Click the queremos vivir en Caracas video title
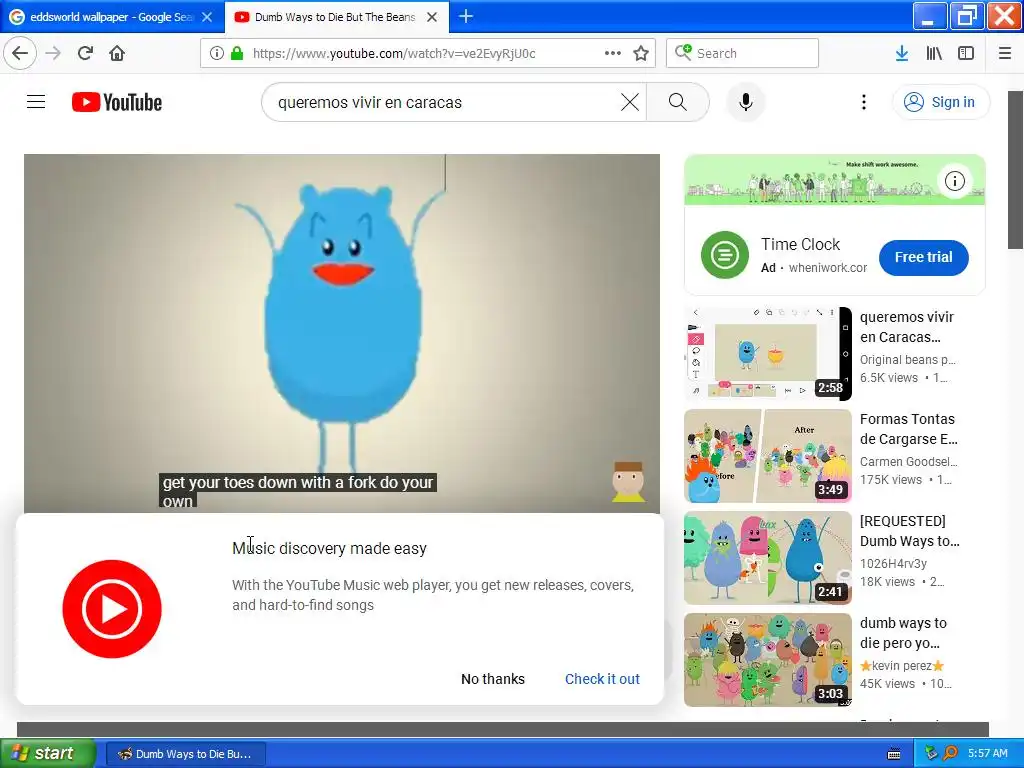Image resolution: width=1024 pixels, height=768 pixels. click(907, 327)
